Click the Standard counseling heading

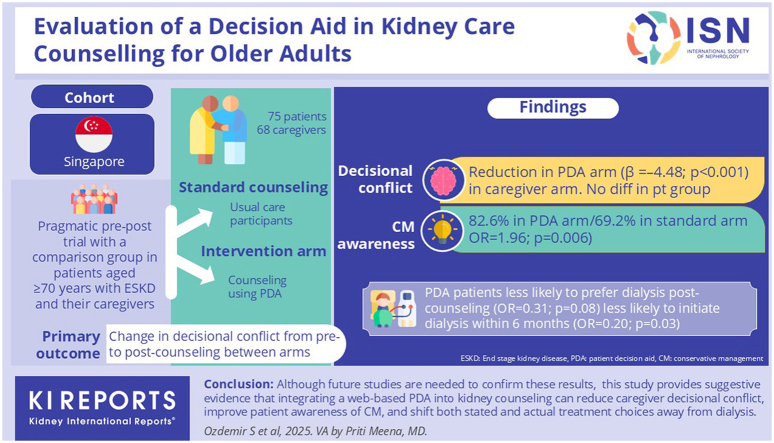(x=253, y=187)
